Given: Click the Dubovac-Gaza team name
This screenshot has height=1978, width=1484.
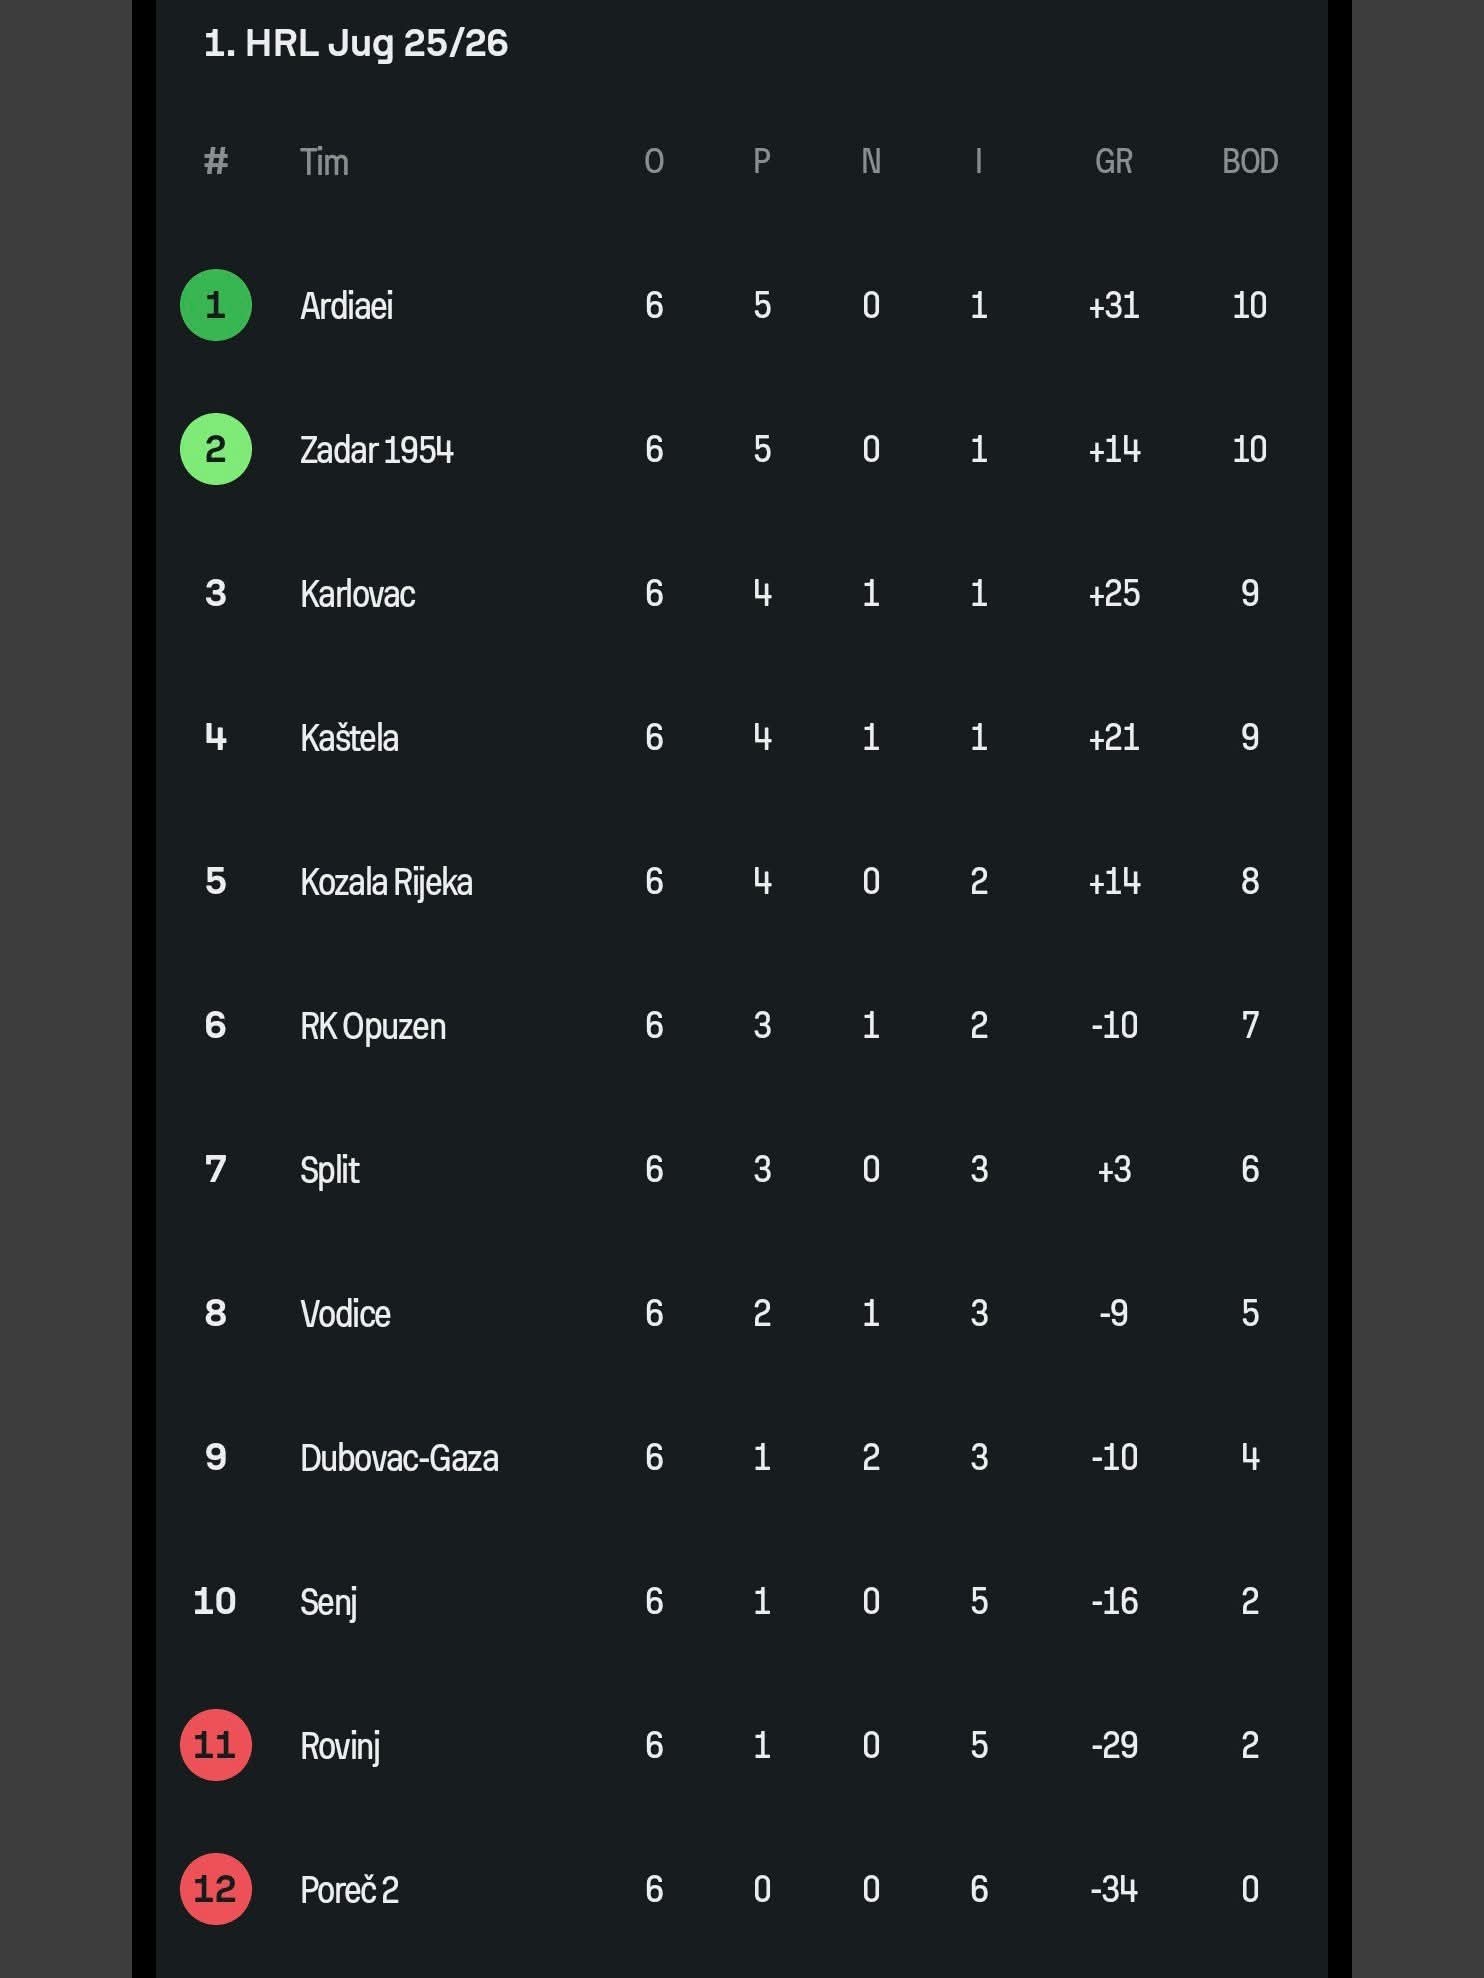Looking at the screenshot, I should click(x=399, y=1458).
